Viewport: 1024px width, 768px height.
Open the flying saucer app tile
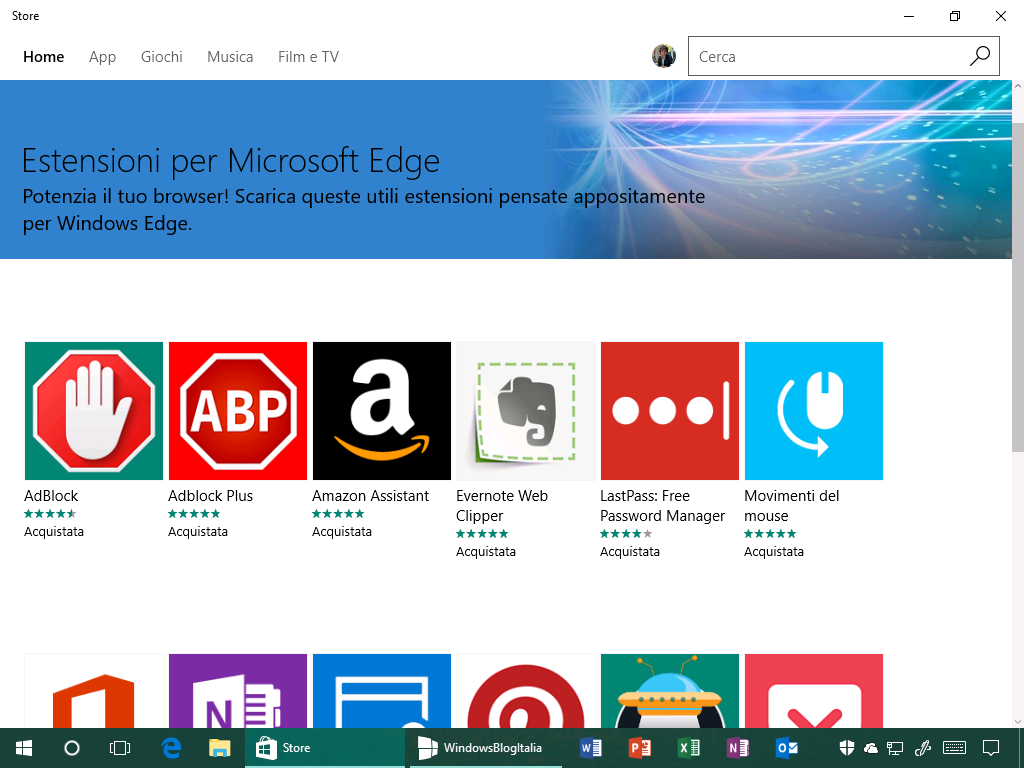click(x=670, y=691)
